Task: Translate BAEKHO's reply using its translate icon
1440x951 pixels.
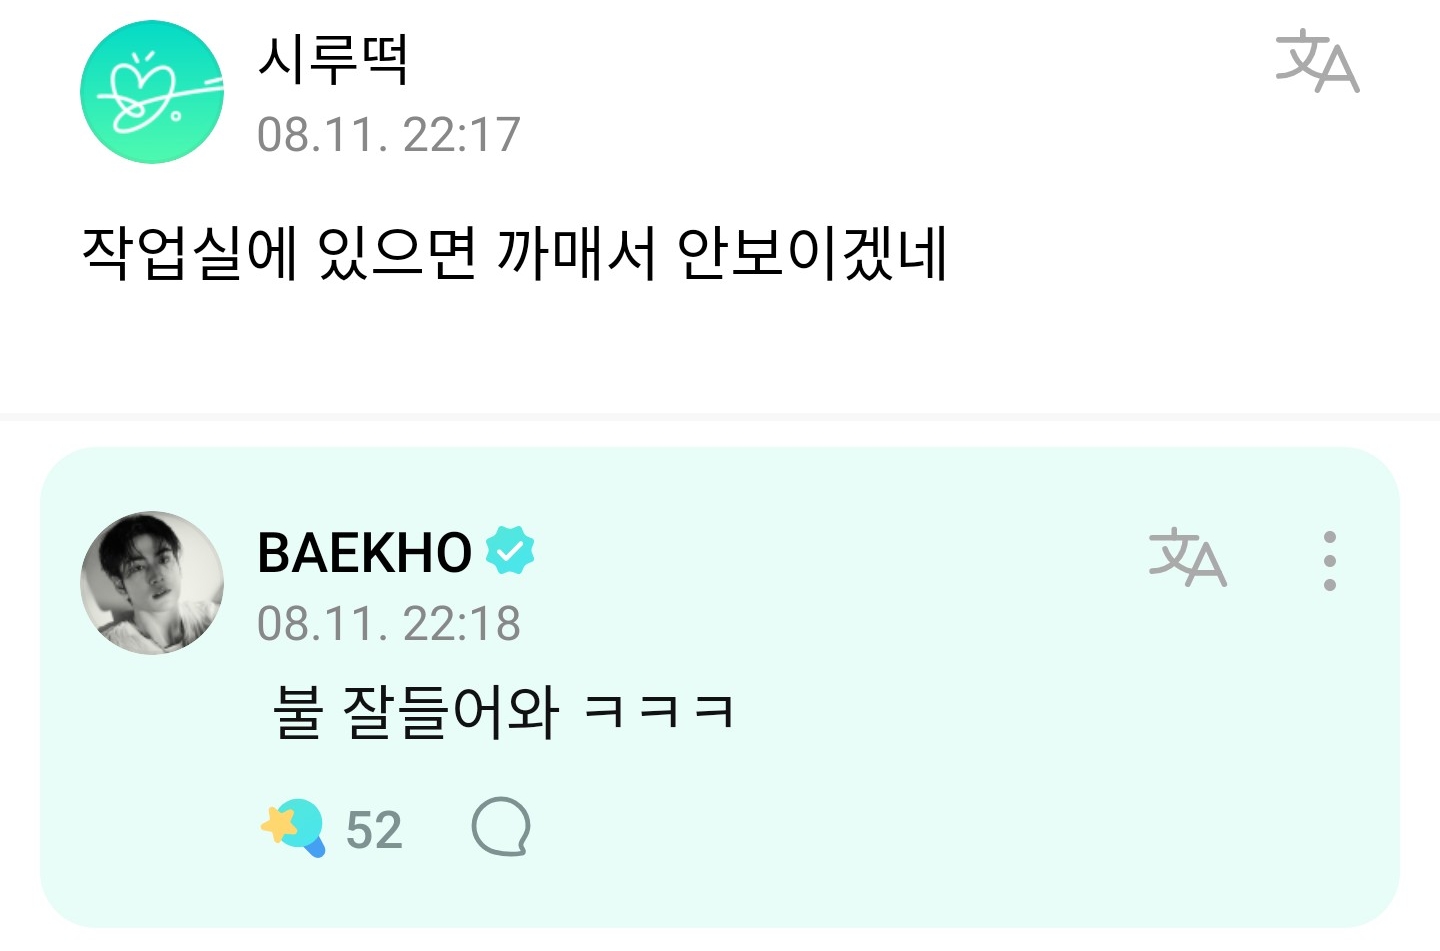Action: [1187, 558]
